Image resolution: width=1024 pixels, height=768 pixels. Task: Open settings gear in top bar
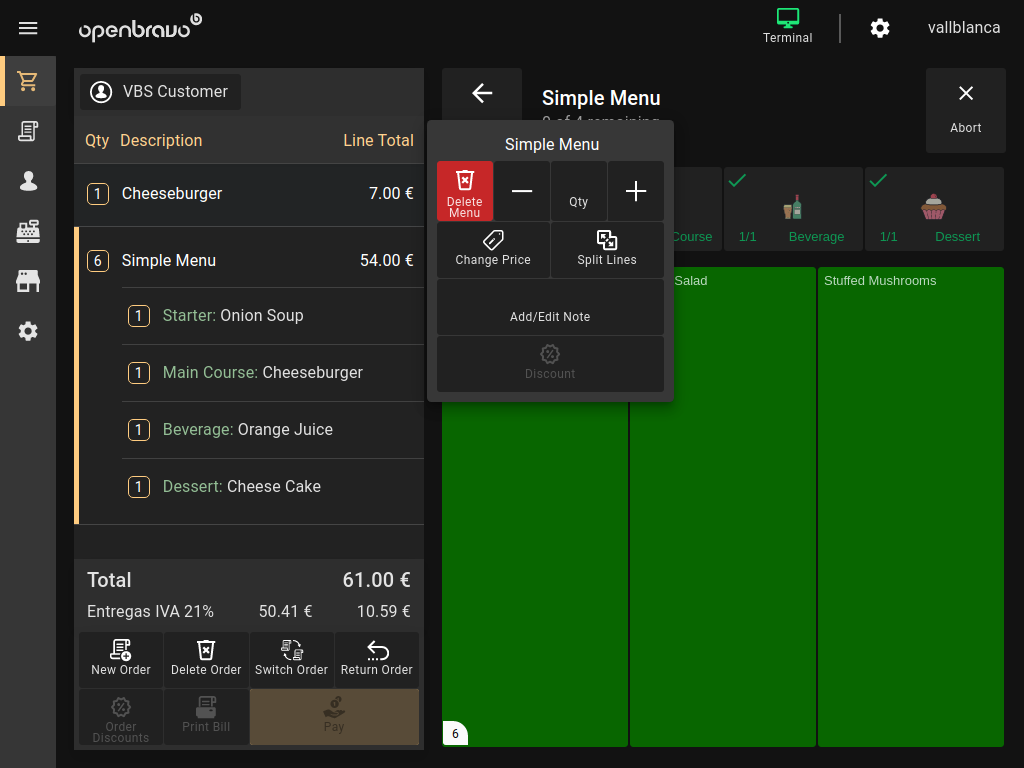pyautogui.click(x=880, y=28)
